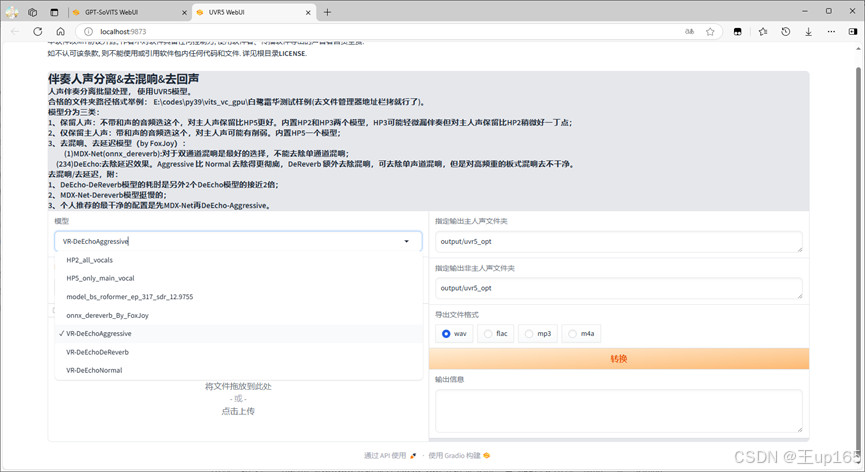Switch to the GPT-SoVITS WebUI tab
865x472 pixels.
pyautogui.click(x=130, y=12)
